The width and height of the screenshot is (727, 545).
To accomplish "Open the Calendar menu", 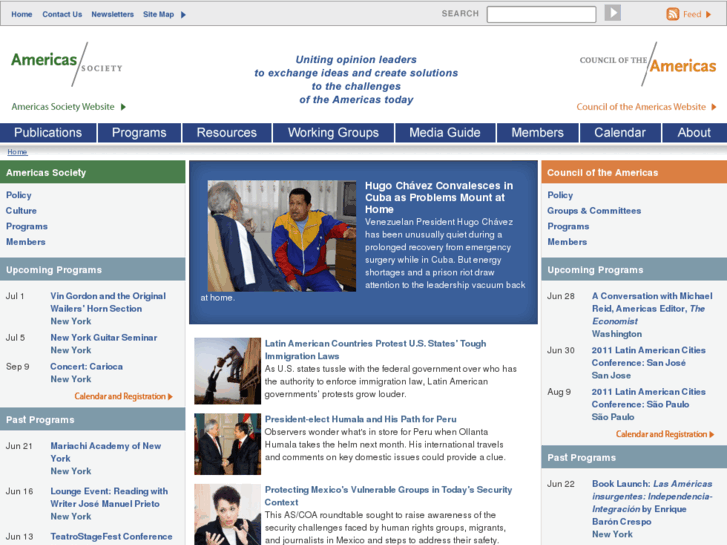I will click(x=620, y=133).
